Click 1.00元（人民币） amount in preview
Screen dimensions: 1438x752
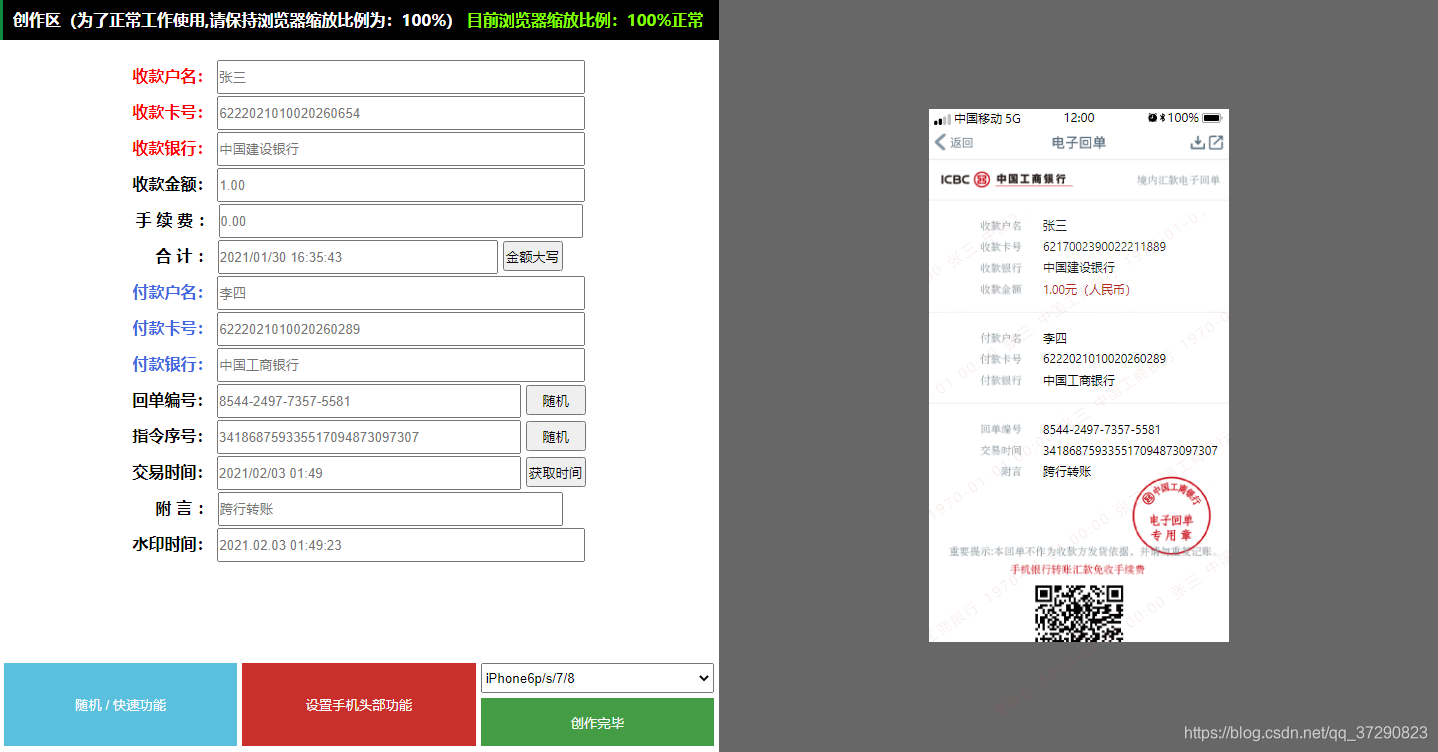[1086, 290]
